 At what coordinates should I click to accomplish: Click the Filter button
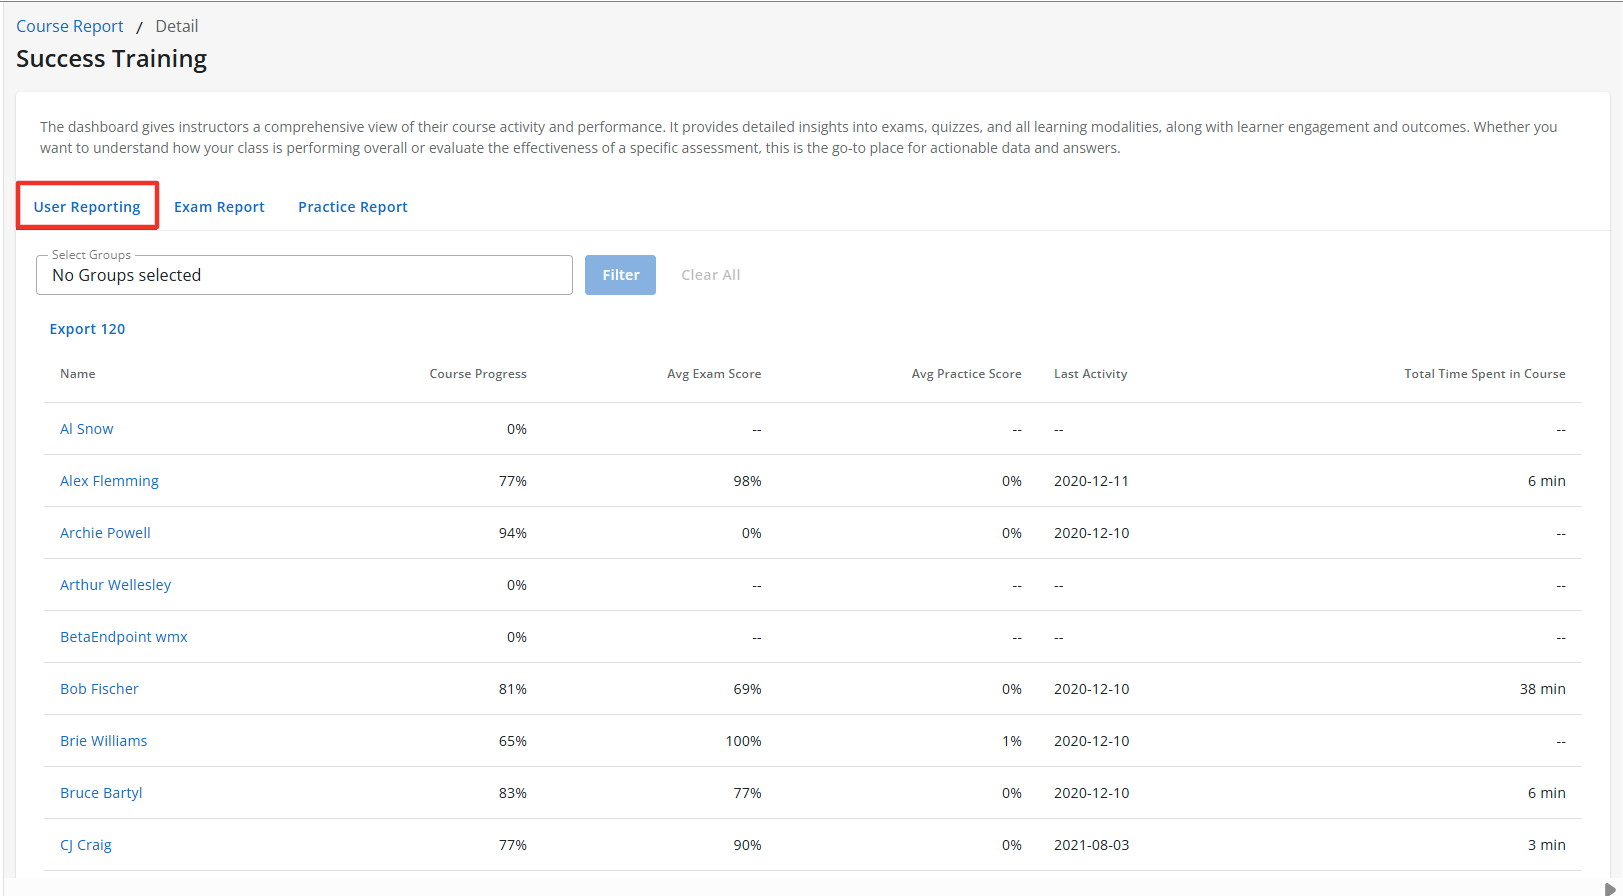click(620, 275)
